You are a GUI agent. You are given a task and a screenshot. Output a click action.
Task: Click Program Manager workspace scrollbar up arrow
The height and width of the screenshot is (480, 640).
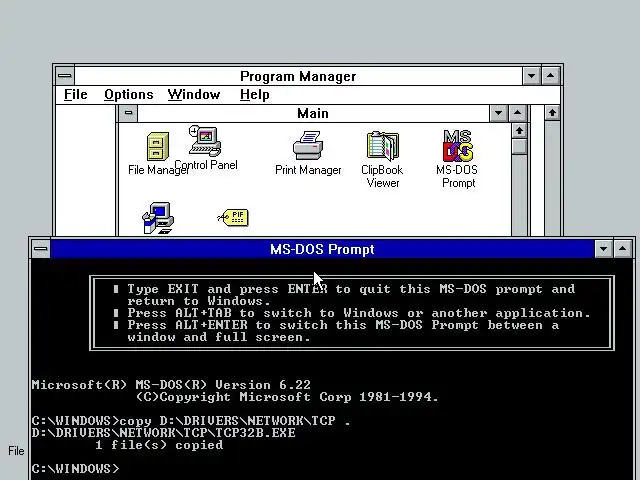pos(552,113)
